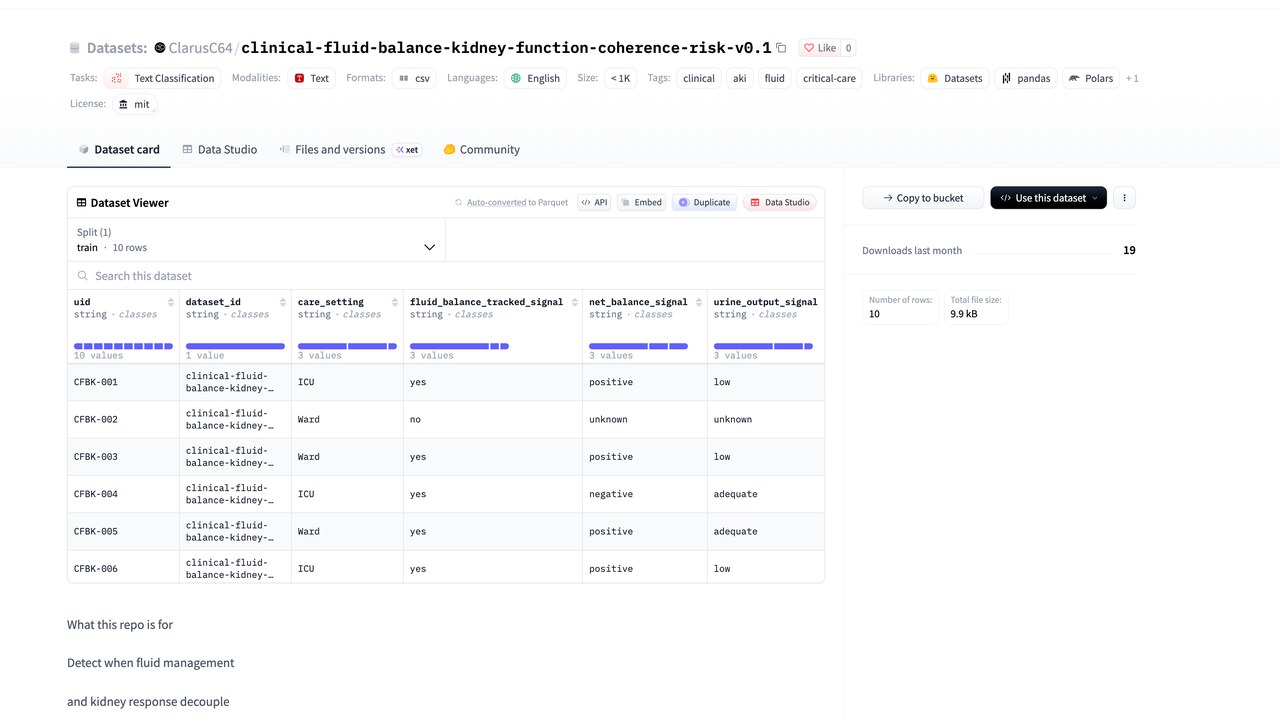Open the three-dot more options menu
The image size is (1280, 720).
pyautogui.click(x=1124, y=198)
